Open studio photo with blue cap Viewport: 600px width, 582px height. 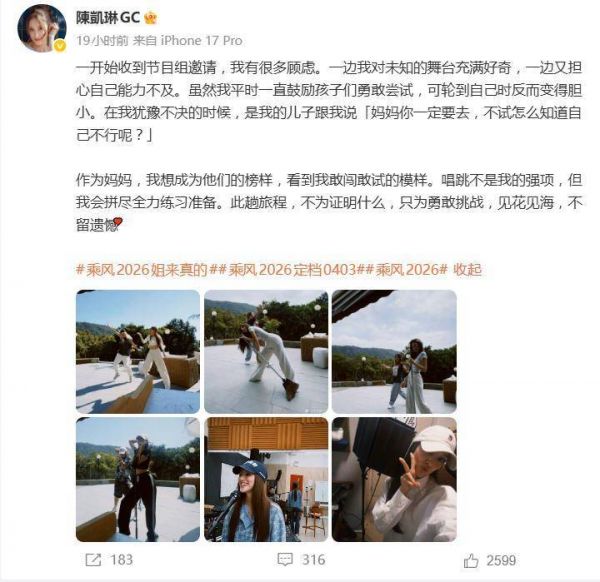click(x=266, y=479)
